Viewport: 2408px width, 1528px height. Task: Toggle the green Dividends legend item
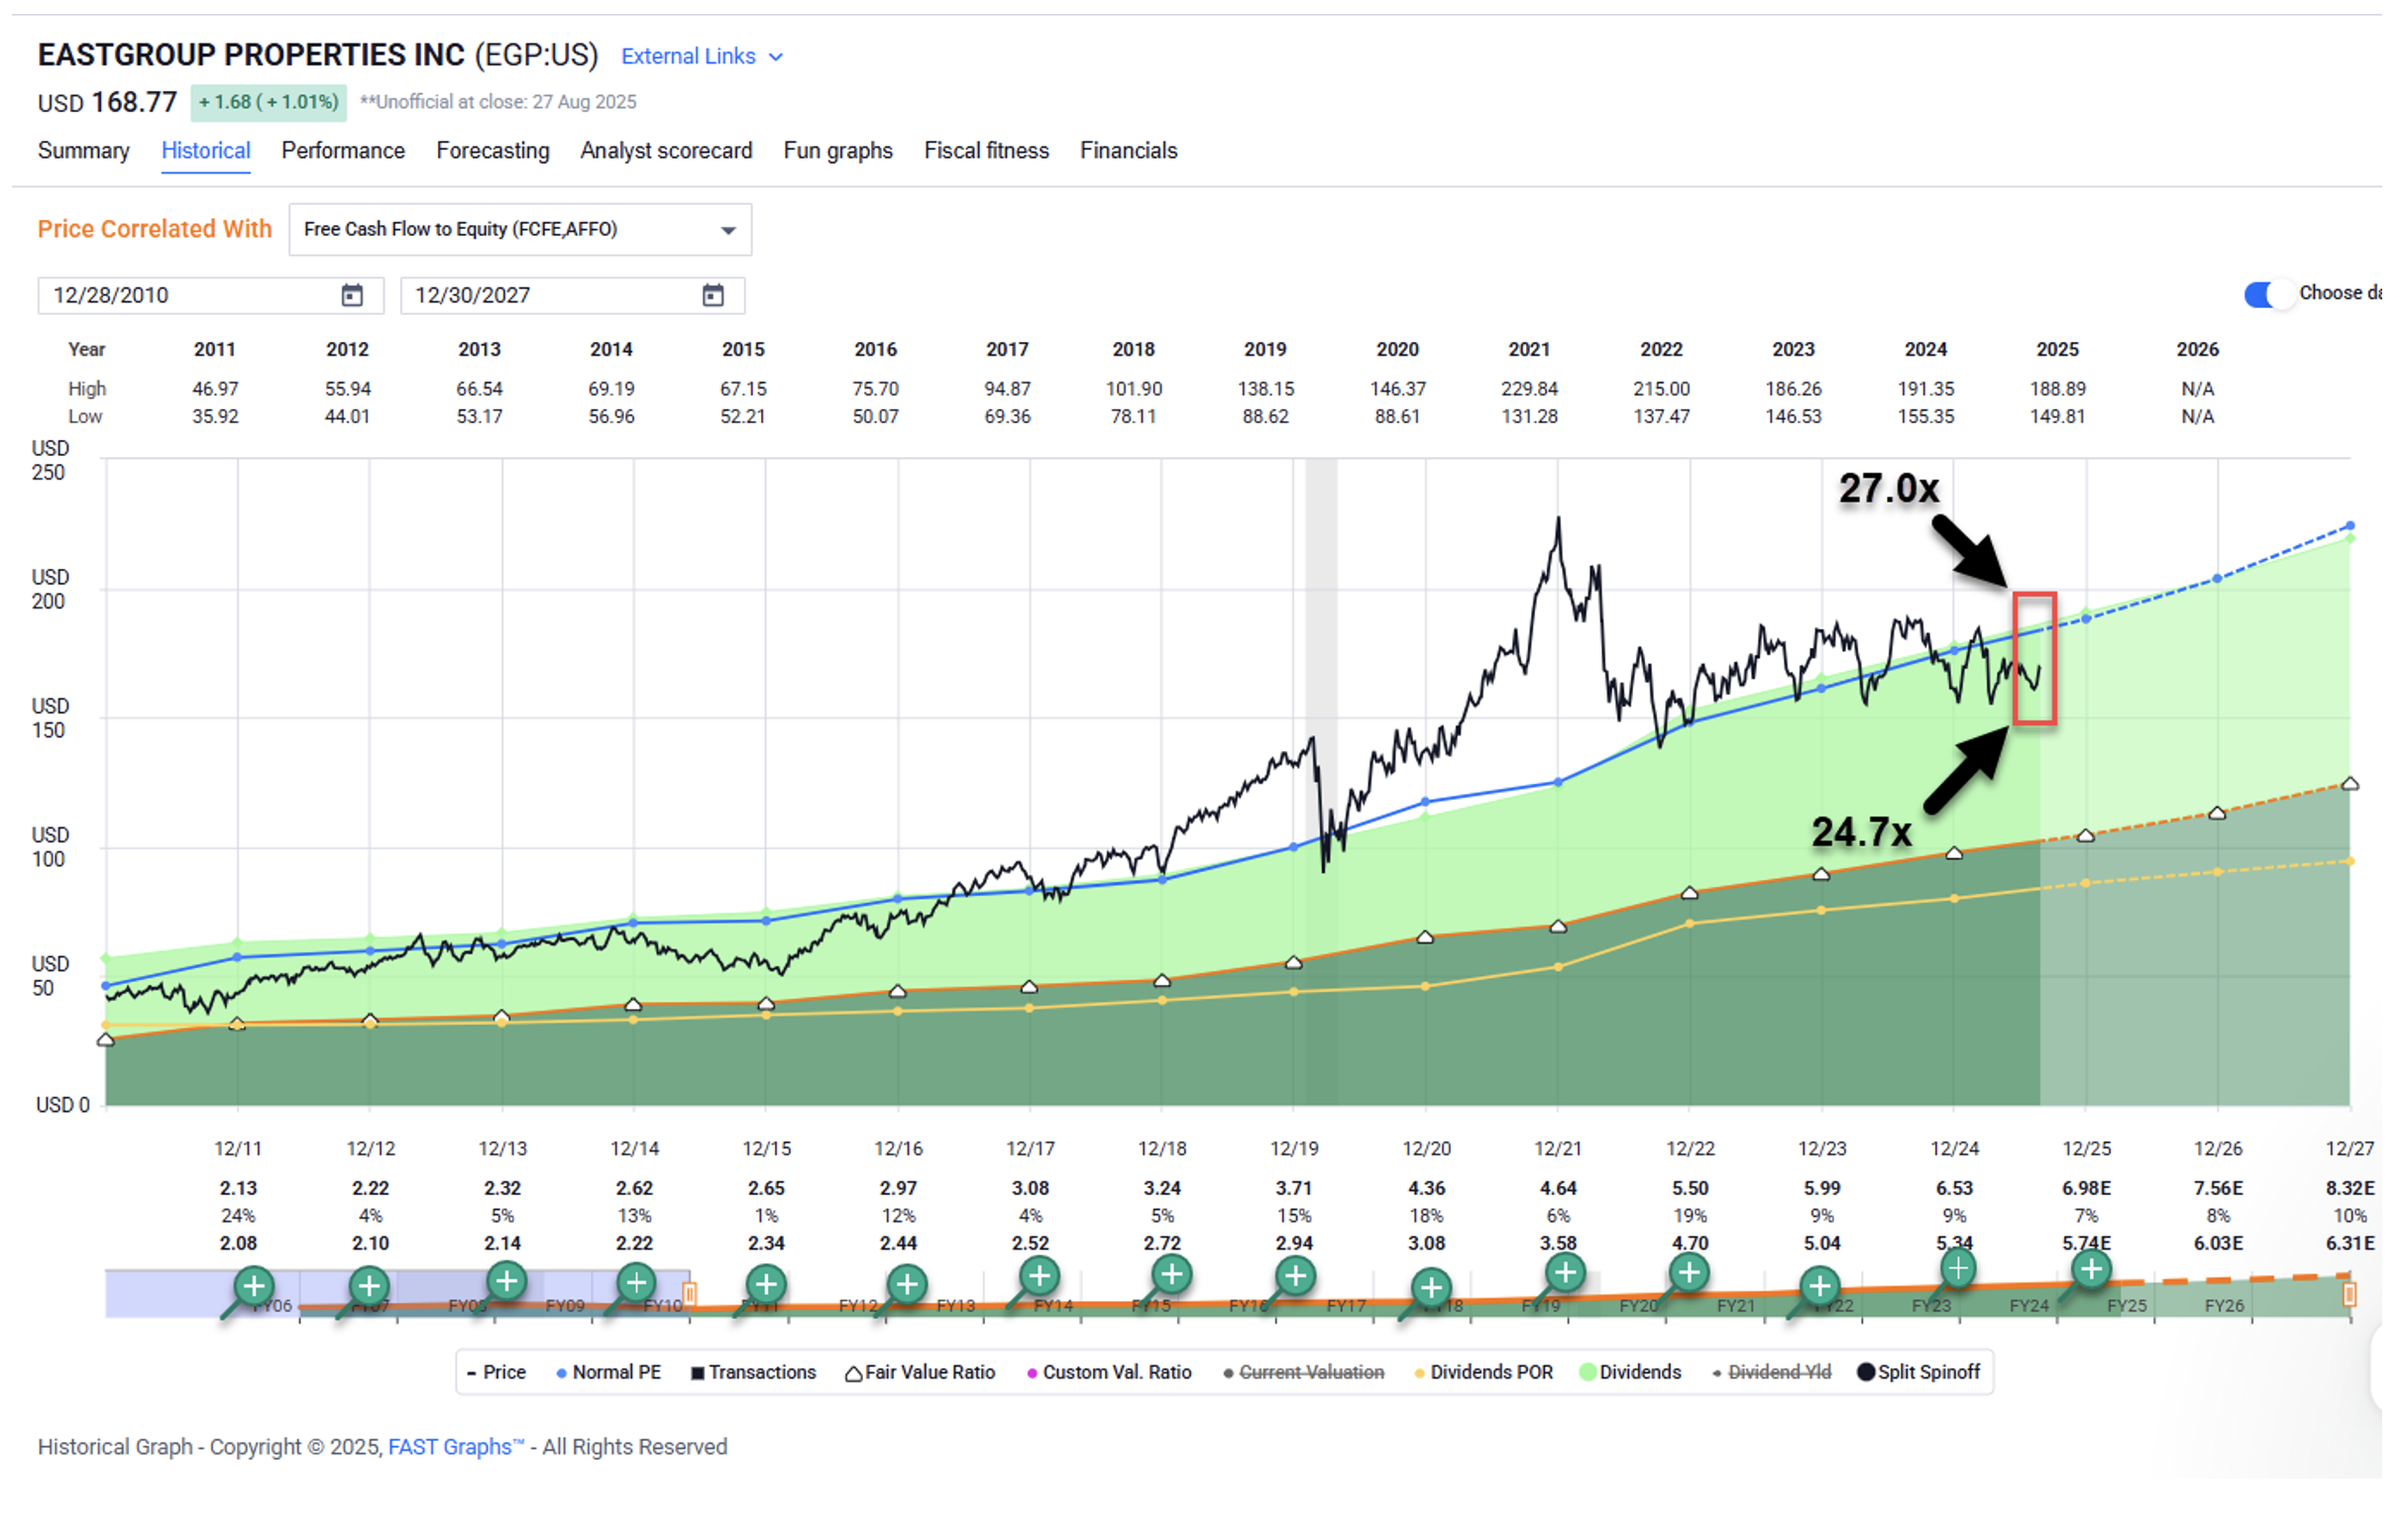(1631, 1373)
